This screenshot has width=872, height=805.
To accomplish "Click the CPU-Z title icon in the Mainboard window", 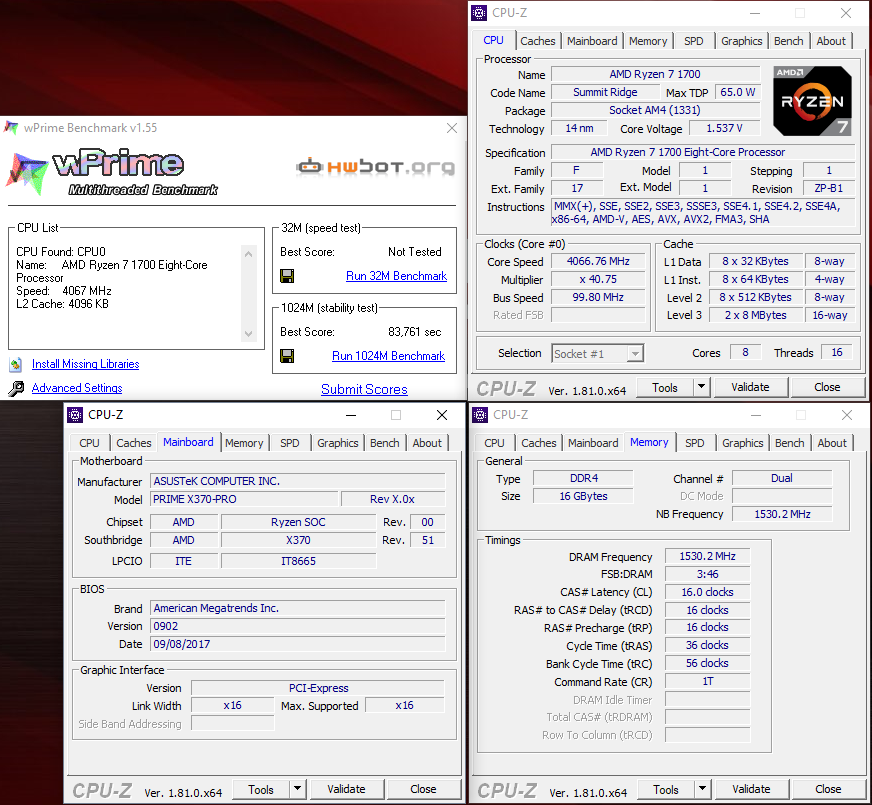I will pos(75,415).
